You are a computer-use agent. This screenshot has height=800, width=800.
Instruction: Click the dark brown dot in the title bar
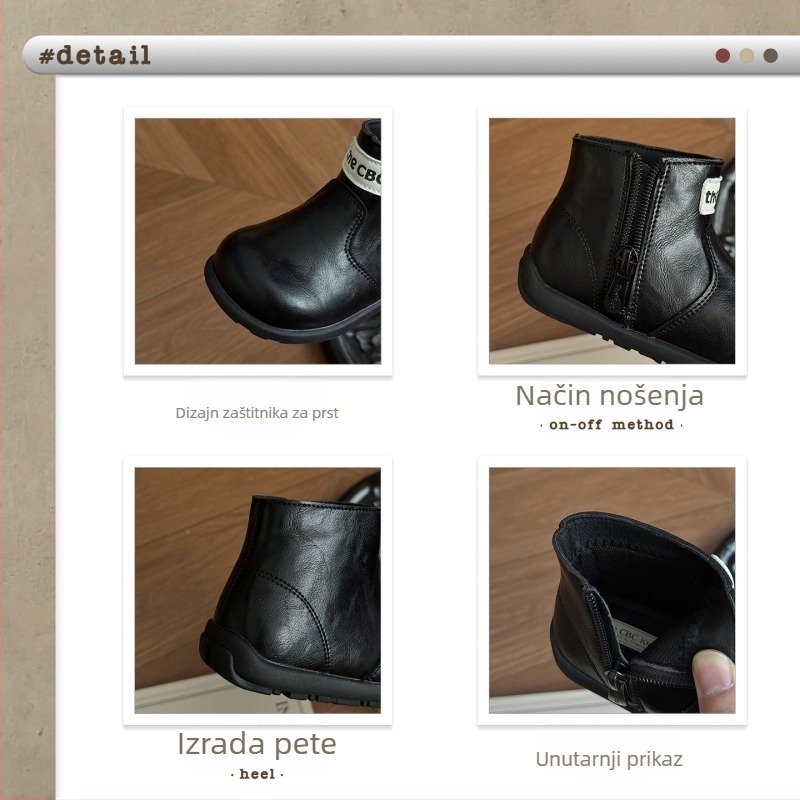point(770,56)
